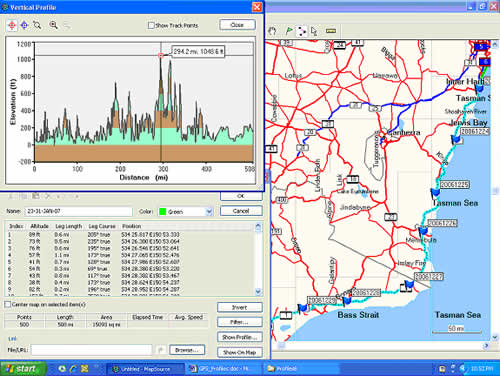Viewport: 500px width, 376px height.
Task: Click the 20061225 waypoint flag on map
Action: (x=435, y=192)
